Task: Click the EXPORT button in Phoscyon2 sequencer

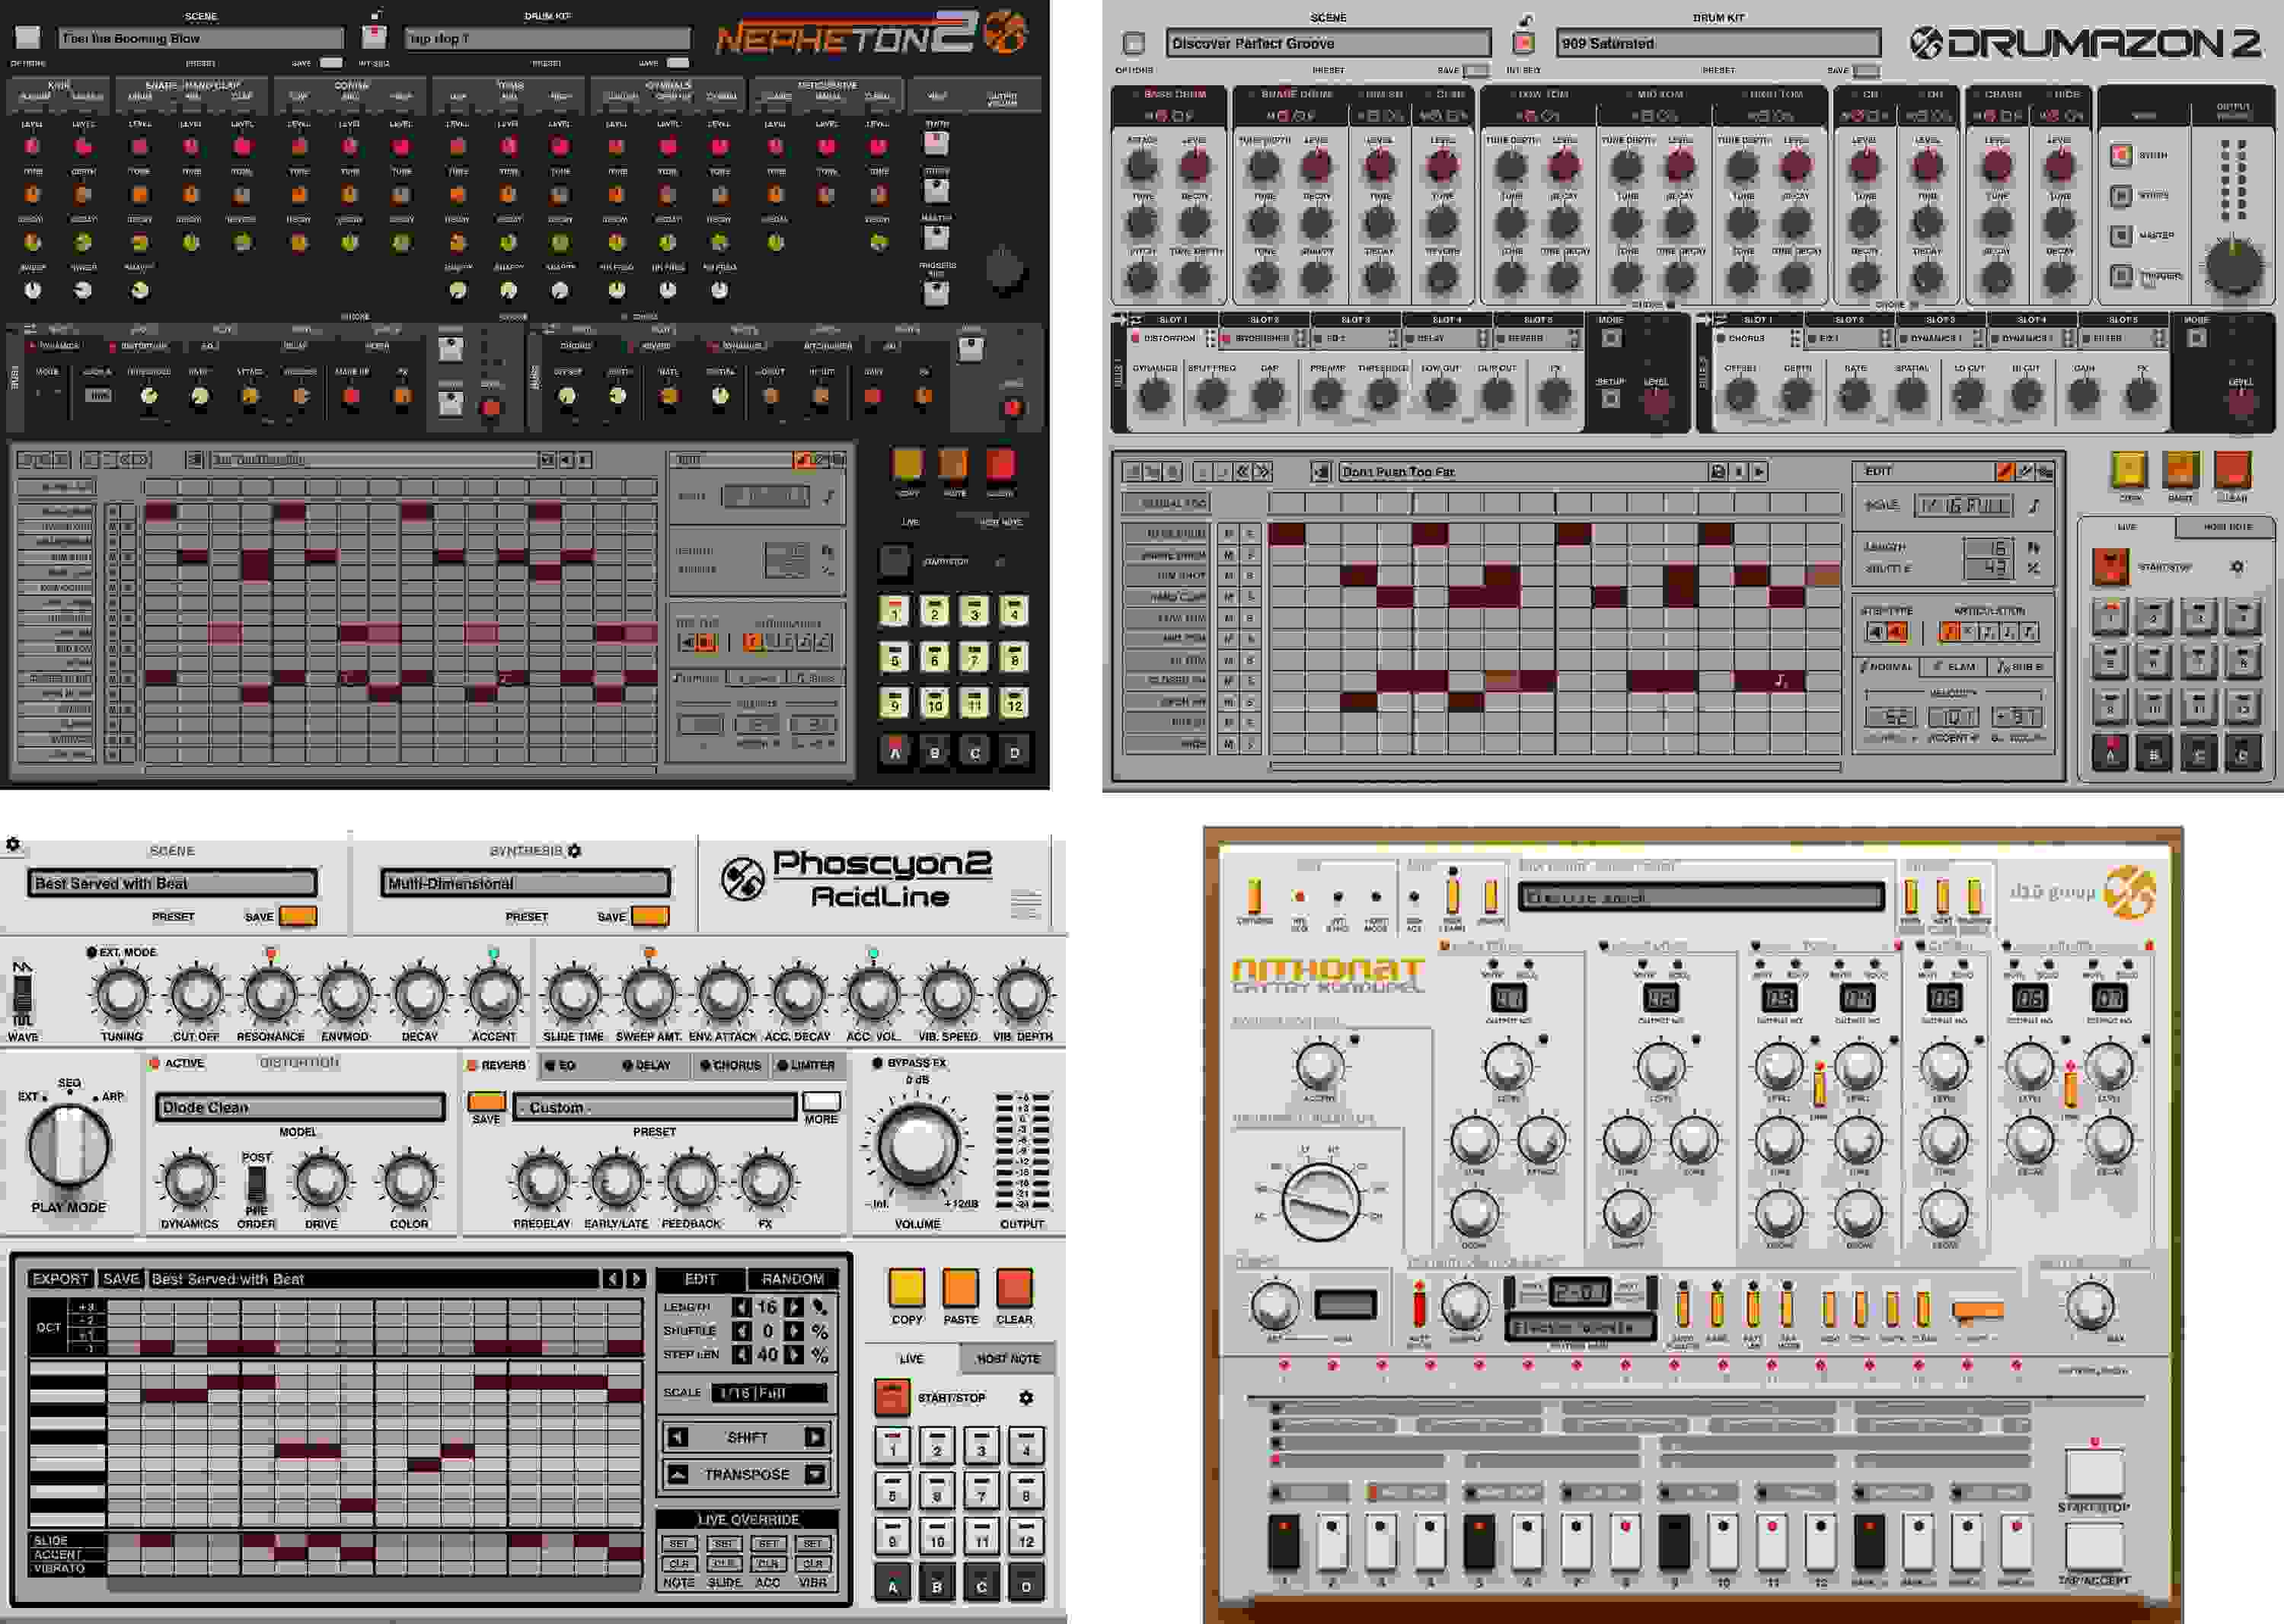Action: click(60, 1279)
